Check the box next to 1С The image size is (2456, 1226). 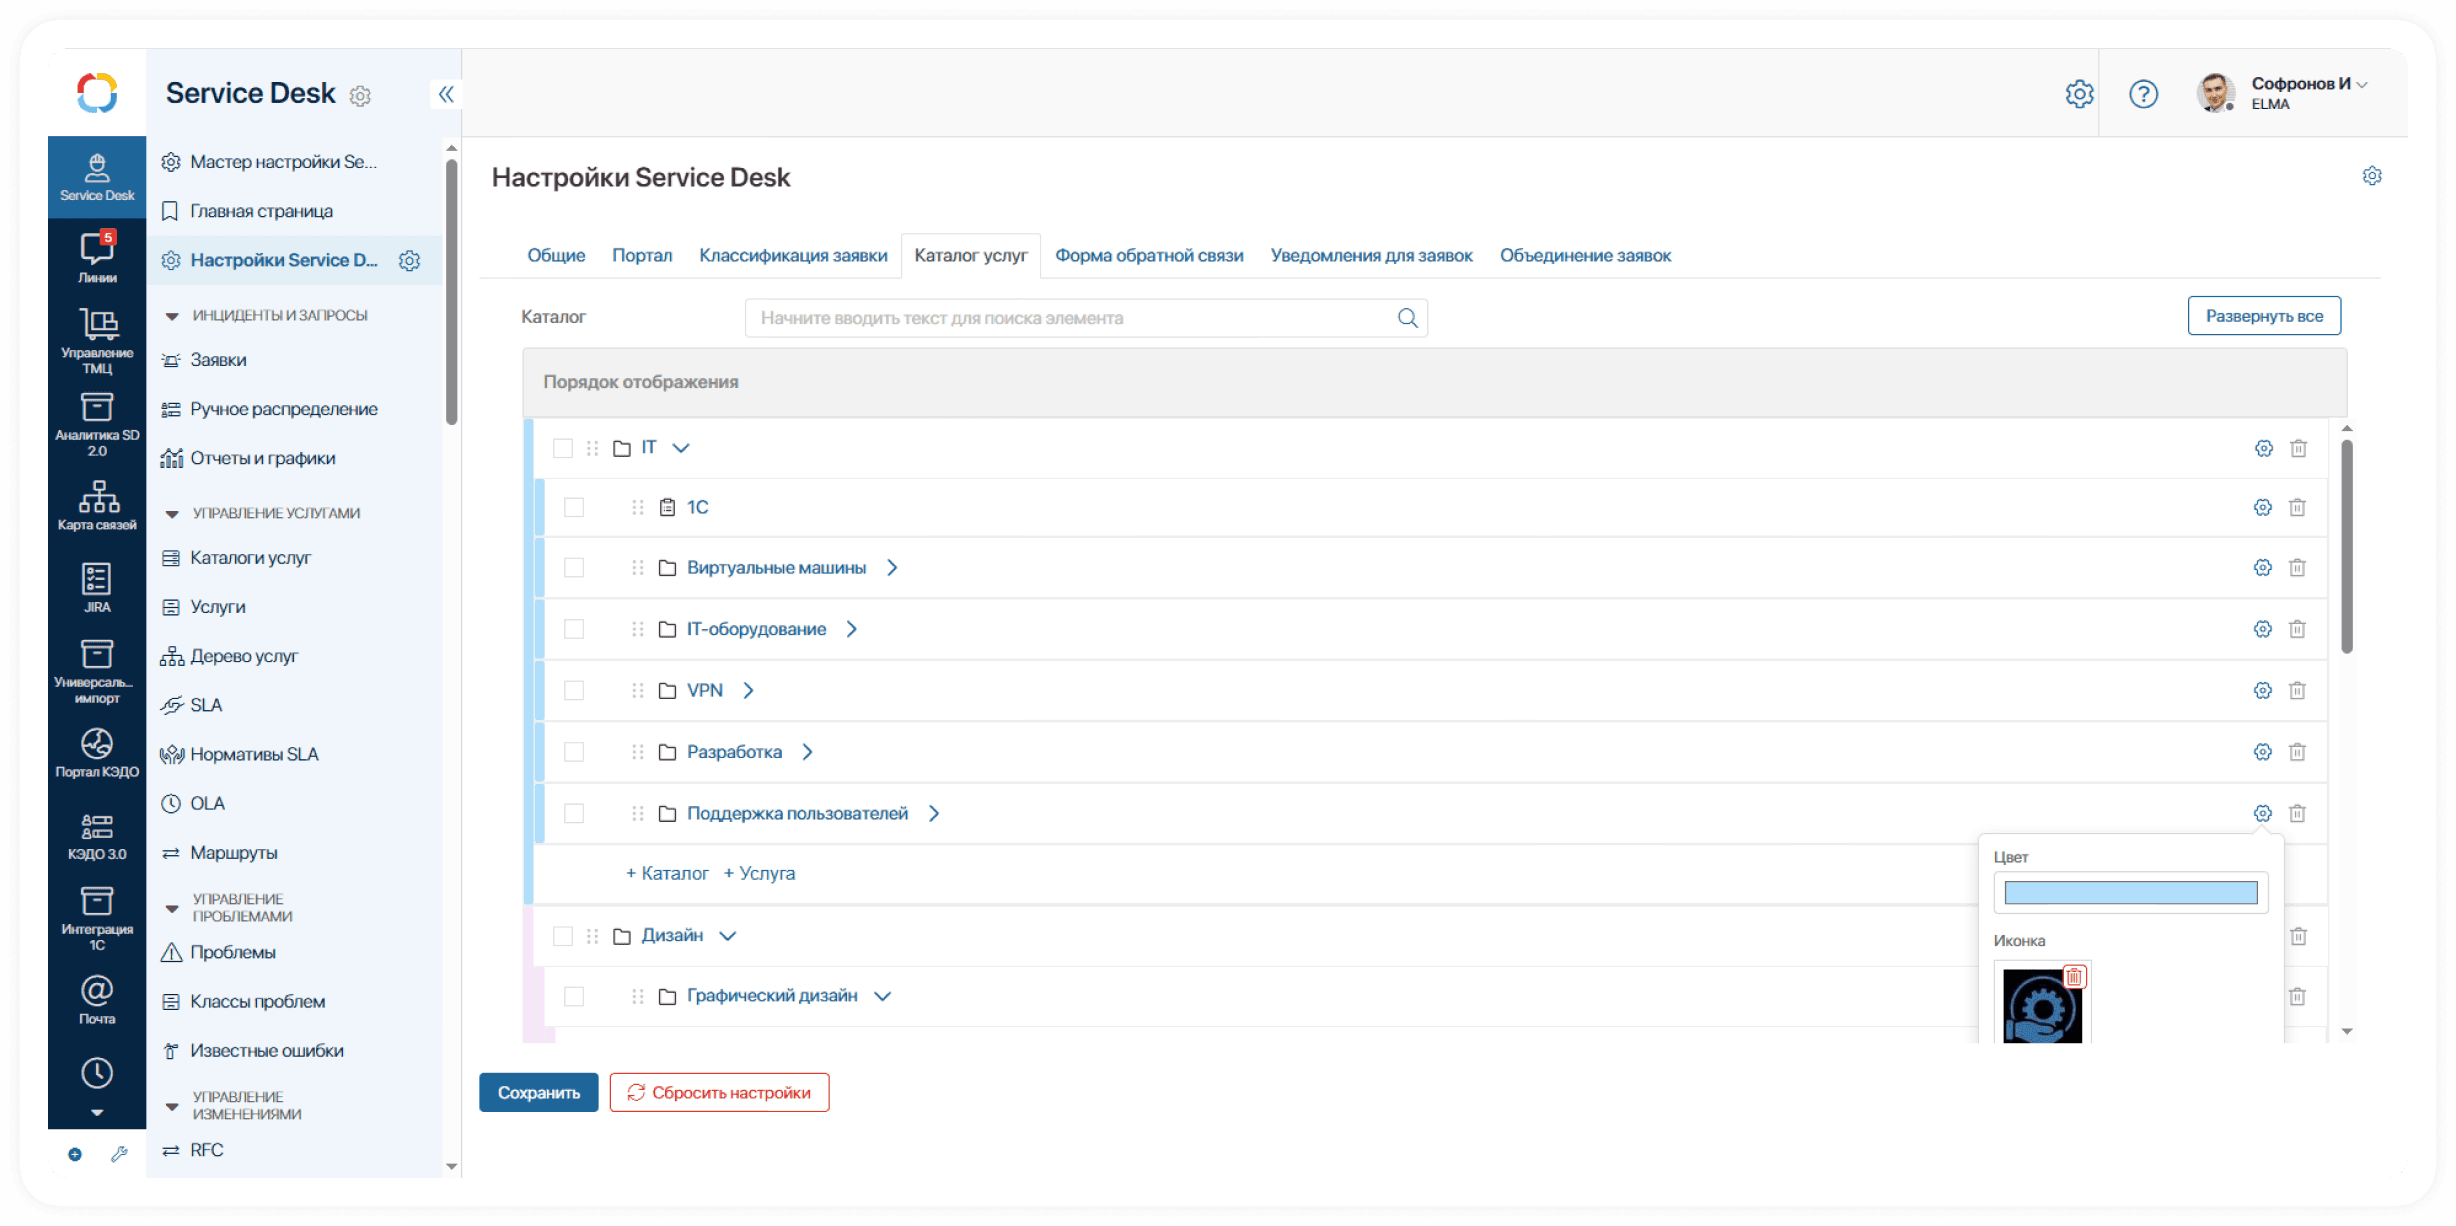coord(574,508)
